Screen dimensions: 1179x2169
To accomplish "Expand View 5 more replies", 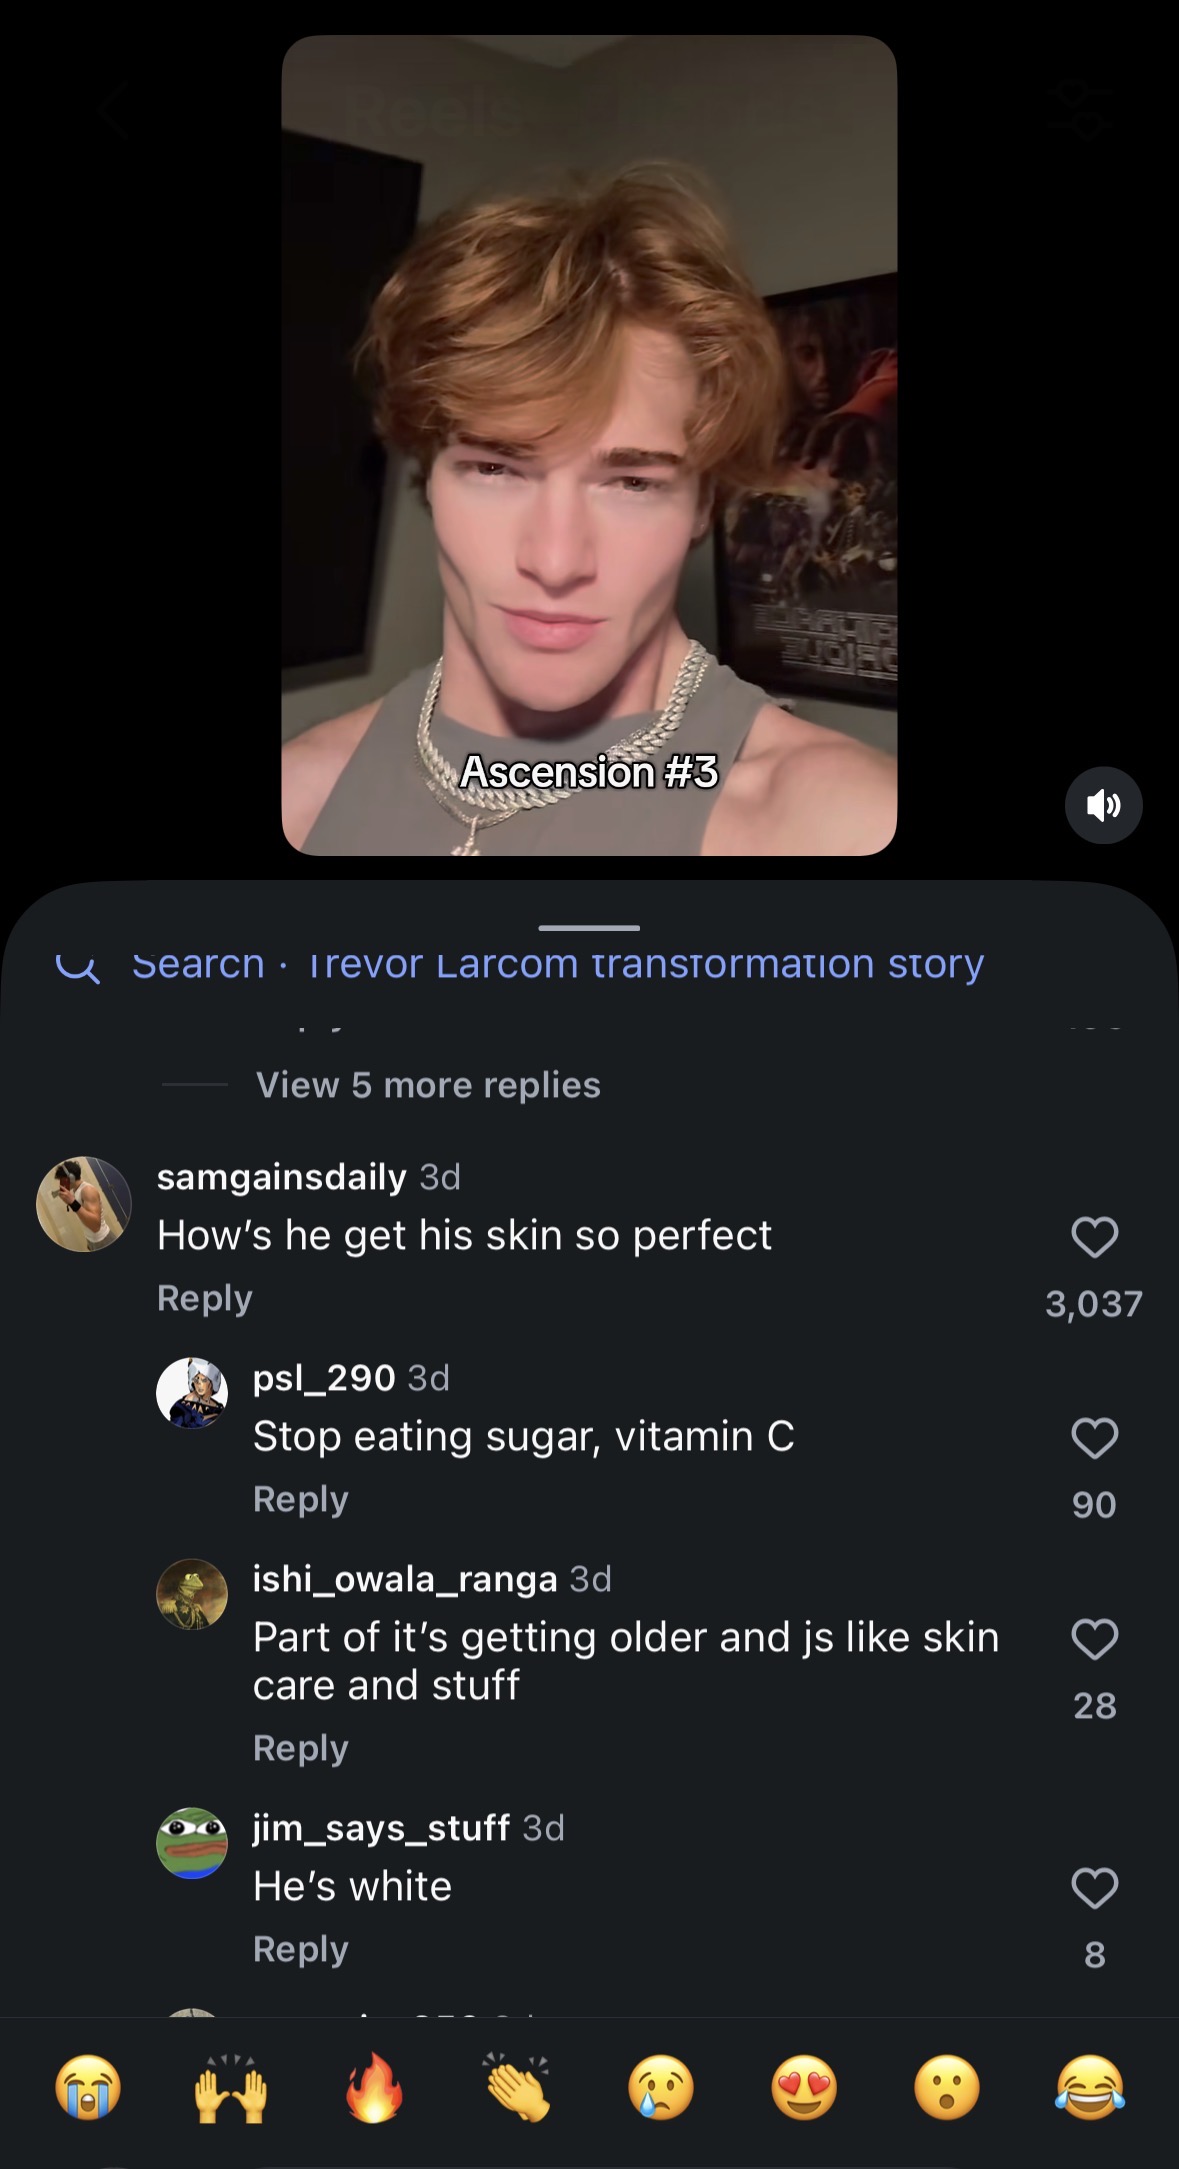I will point(428,1085).
